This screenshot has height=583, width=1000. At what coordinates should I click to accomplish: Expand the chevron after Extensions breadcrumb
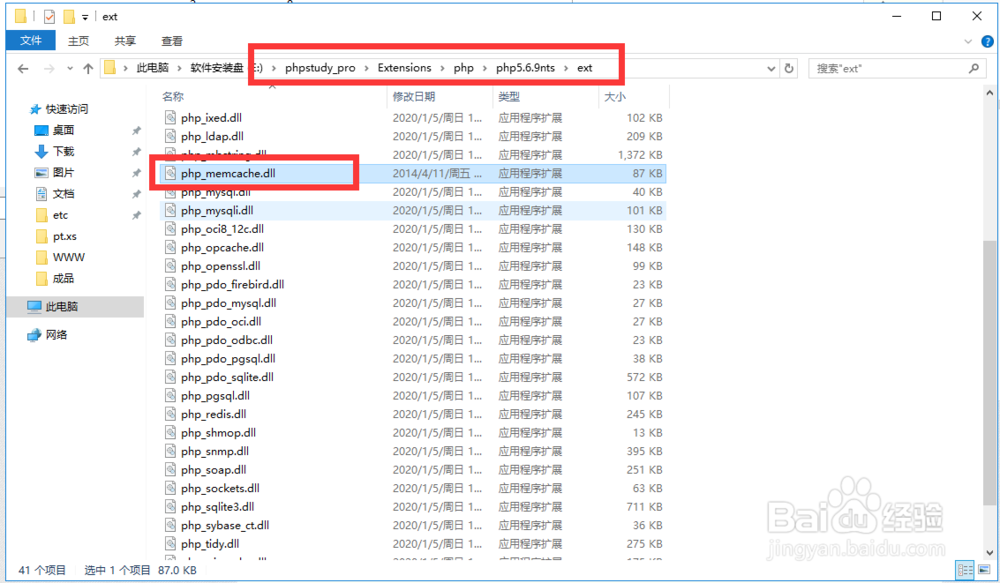443,68
